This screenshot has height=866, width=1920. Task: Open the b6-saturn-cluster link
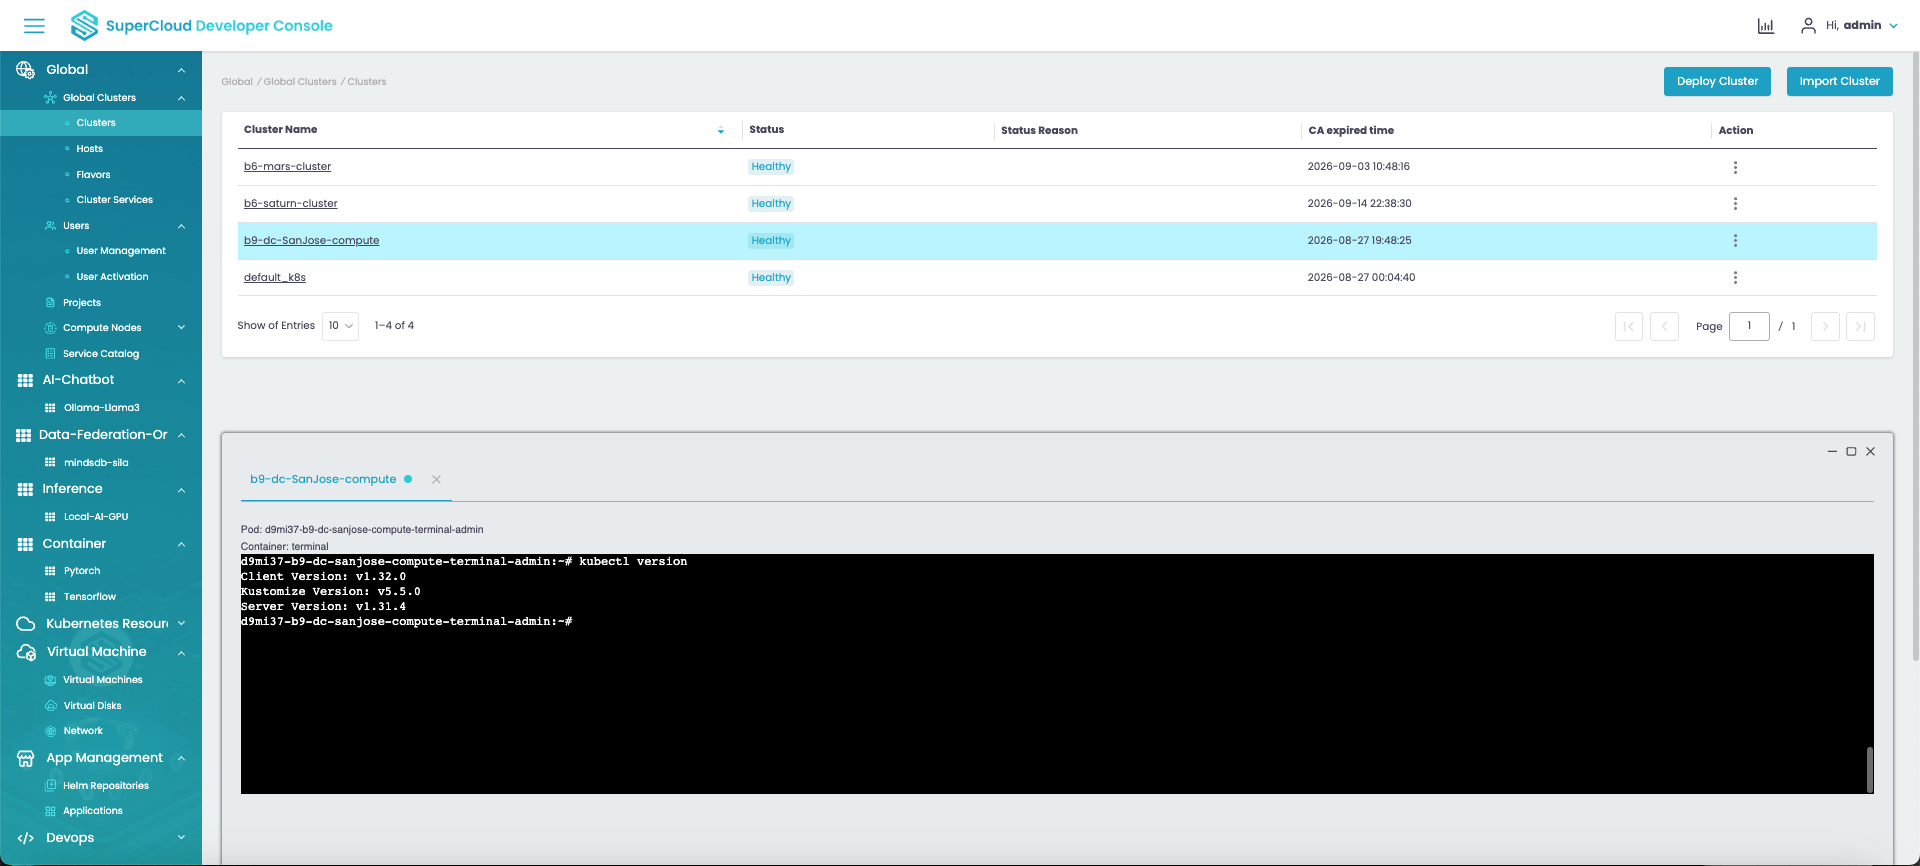point(290,204)
